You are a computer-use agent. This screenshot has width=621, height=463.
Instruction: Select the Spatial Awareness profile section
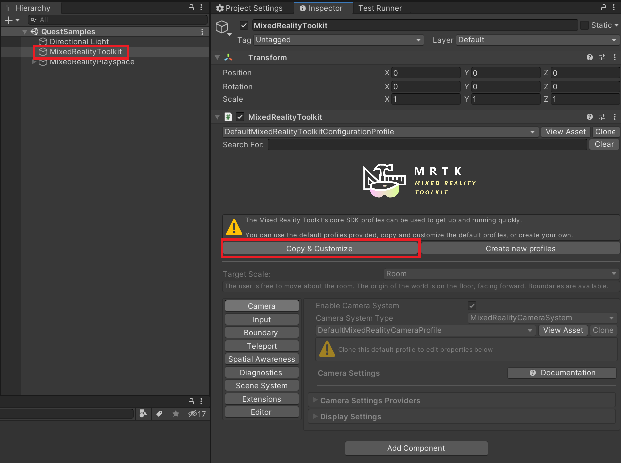pos(261,359)
